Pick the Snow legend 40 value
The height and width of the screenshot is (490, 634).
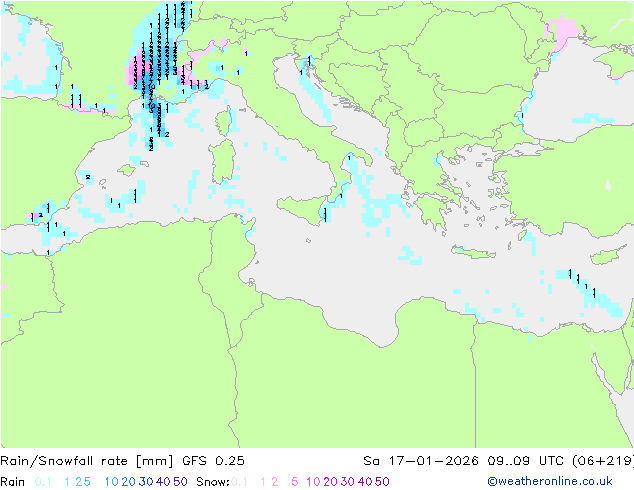pos(365,482)
